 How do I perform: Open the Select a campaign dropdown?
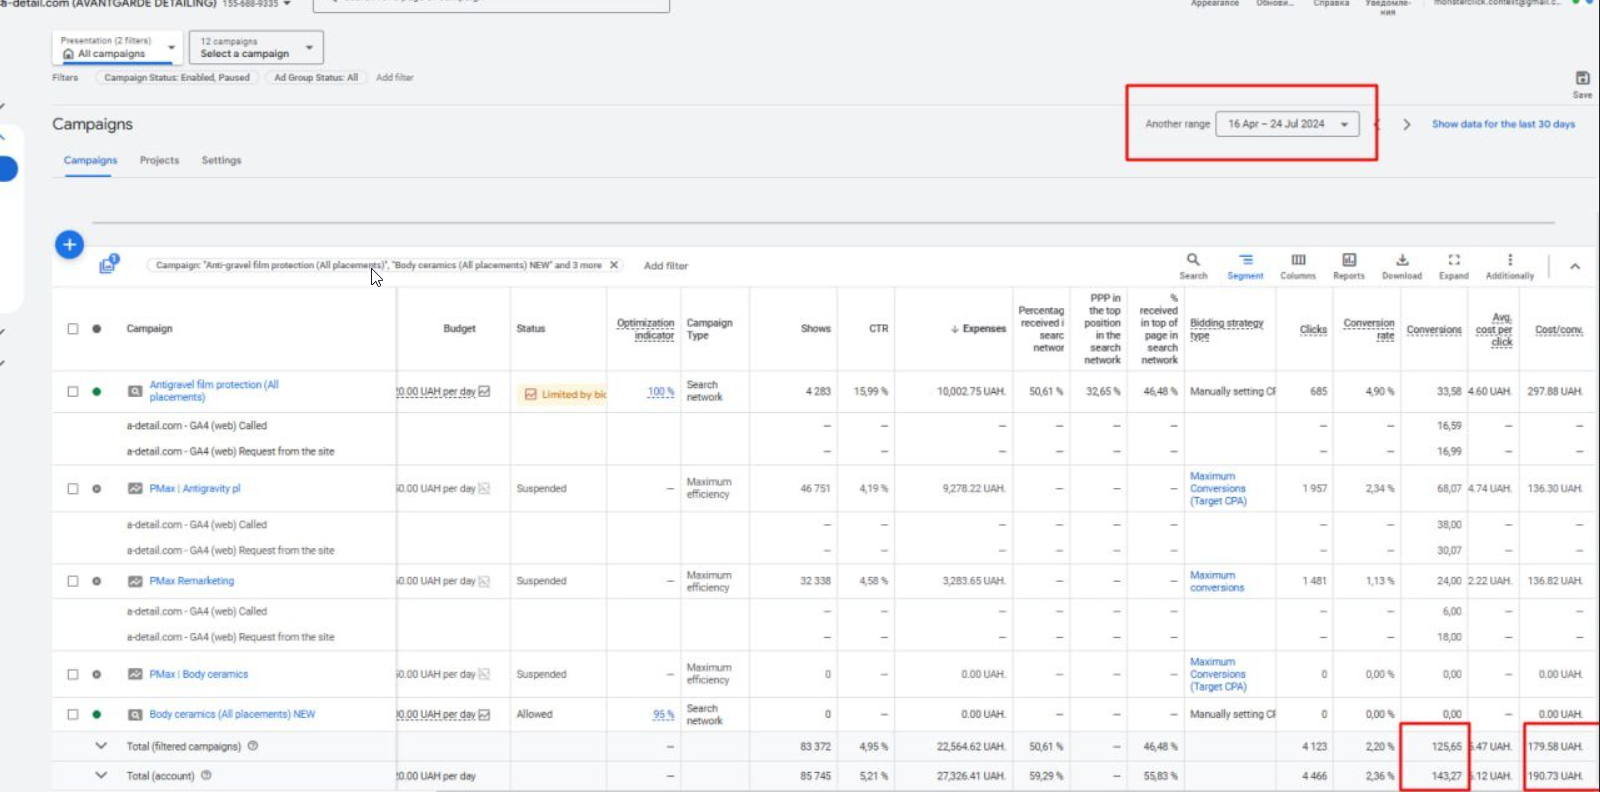pos(256,48)
